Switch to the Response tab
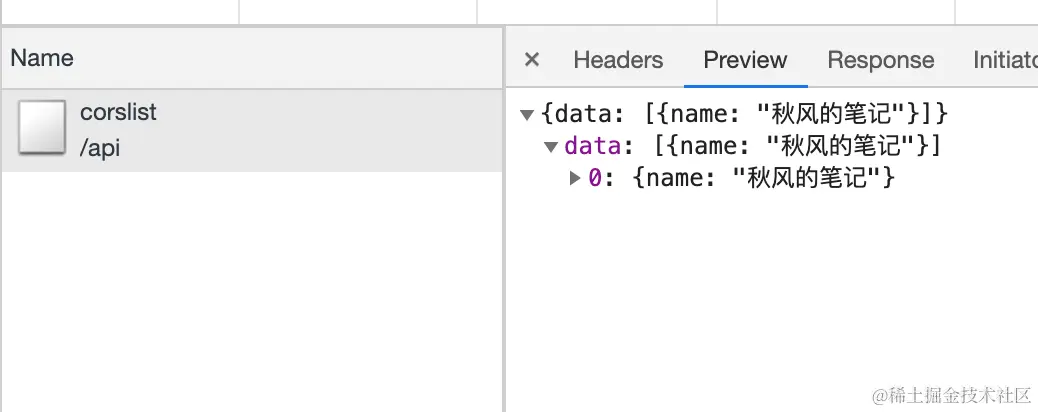The height and width of the screenshot is (412, 1038). tap(880, 60)
